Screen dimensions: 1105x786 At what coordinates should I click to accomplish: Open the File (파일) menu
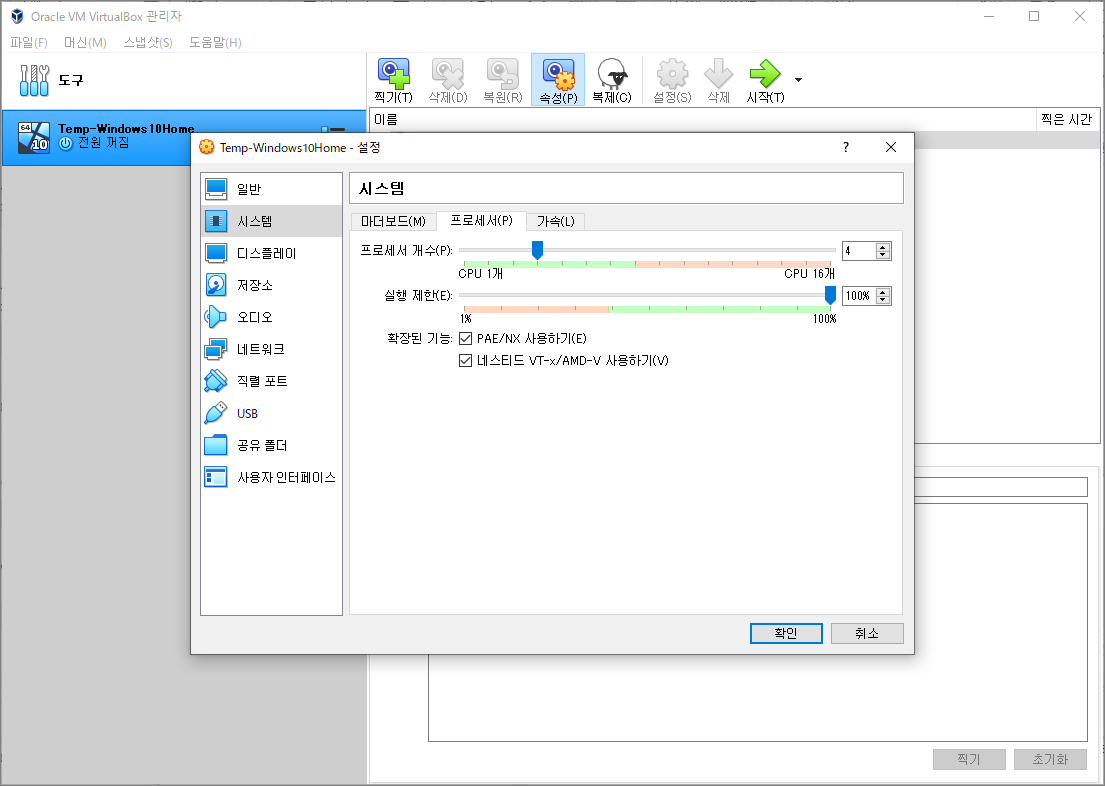pos(29,42)
